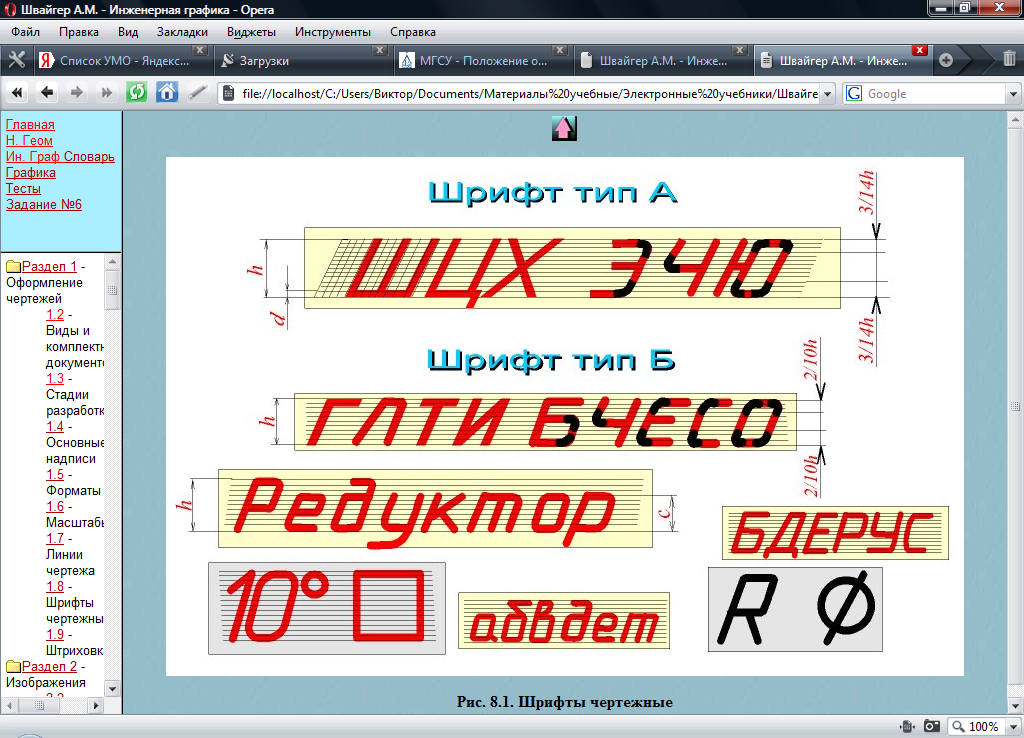The image size is (1024, 738).
Task: Open the Справка menu
Action: tap(413, 32)
